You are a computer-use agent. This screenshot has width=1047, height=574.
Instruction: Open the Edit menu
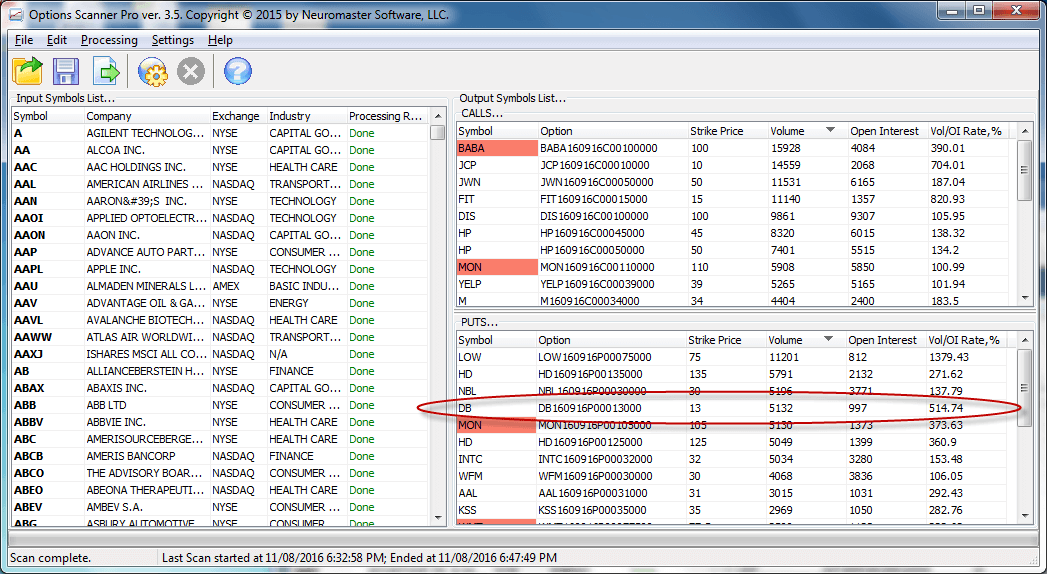click(x=57, y=40)
